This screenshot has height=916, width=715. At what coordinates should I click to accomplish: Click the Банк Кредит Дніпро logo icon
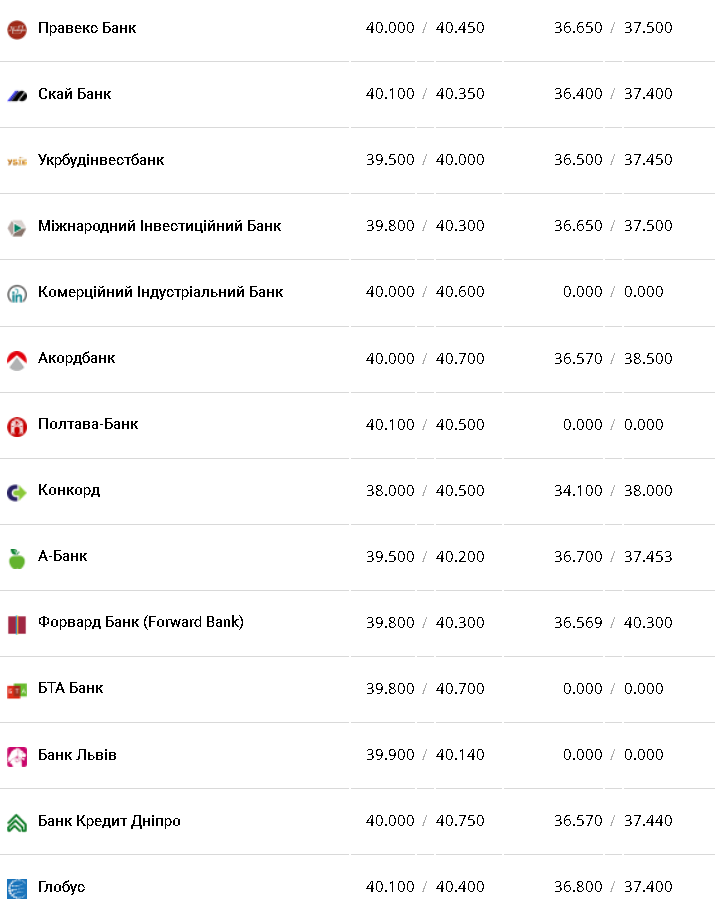tap(16, 822)
